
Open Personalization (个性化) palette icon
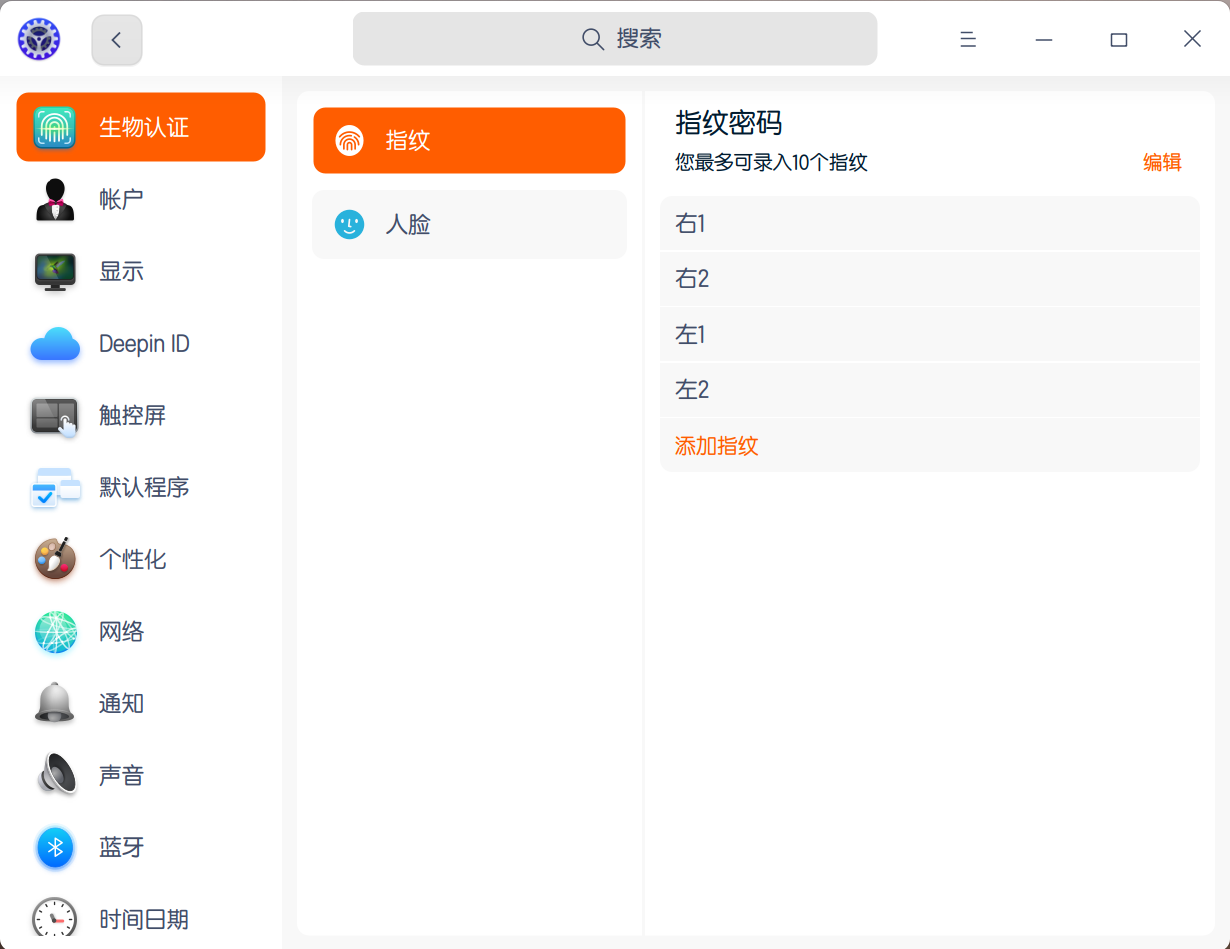point(55,560)
